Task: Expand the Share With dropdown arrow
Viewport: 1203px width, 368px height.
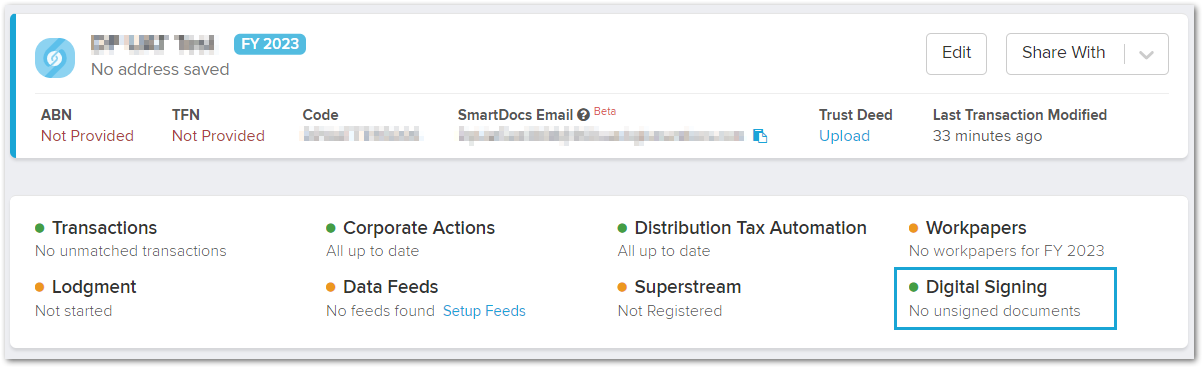Action: (1146, 54)
